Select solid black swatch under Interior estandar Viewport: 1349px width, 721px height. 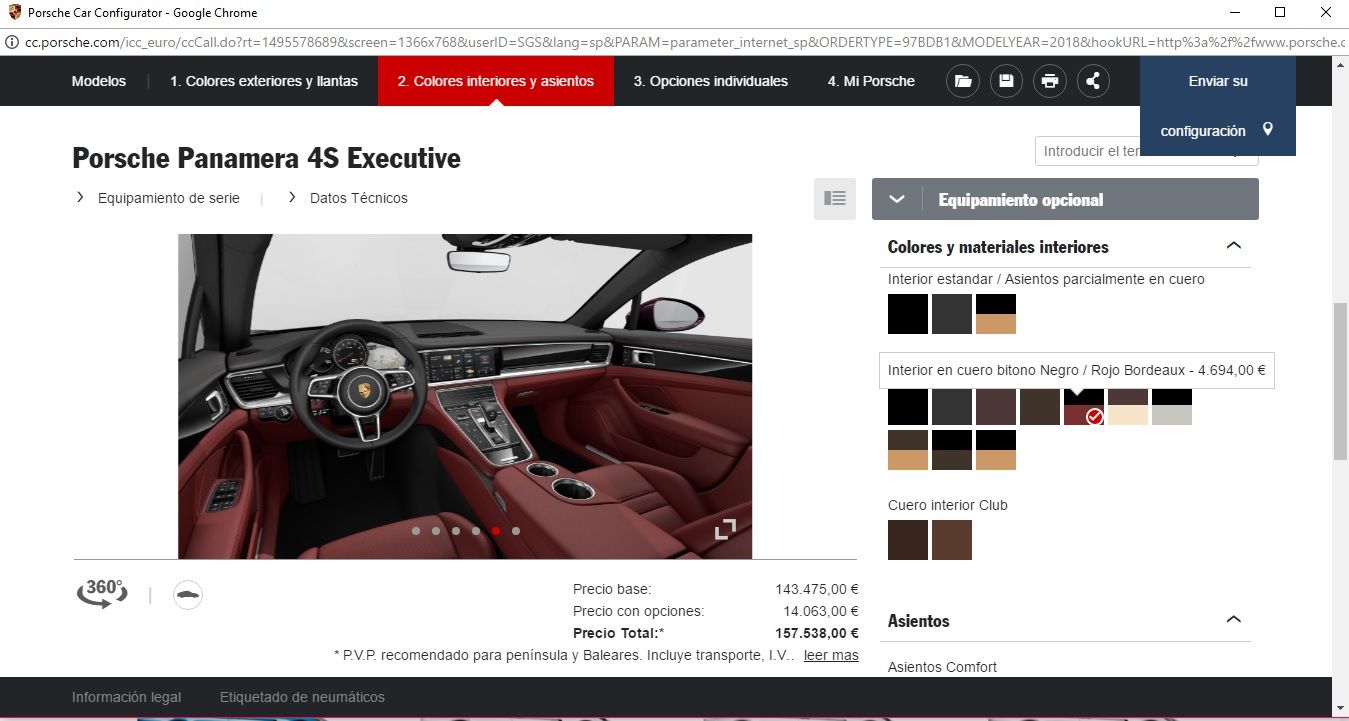coord(908,314)
